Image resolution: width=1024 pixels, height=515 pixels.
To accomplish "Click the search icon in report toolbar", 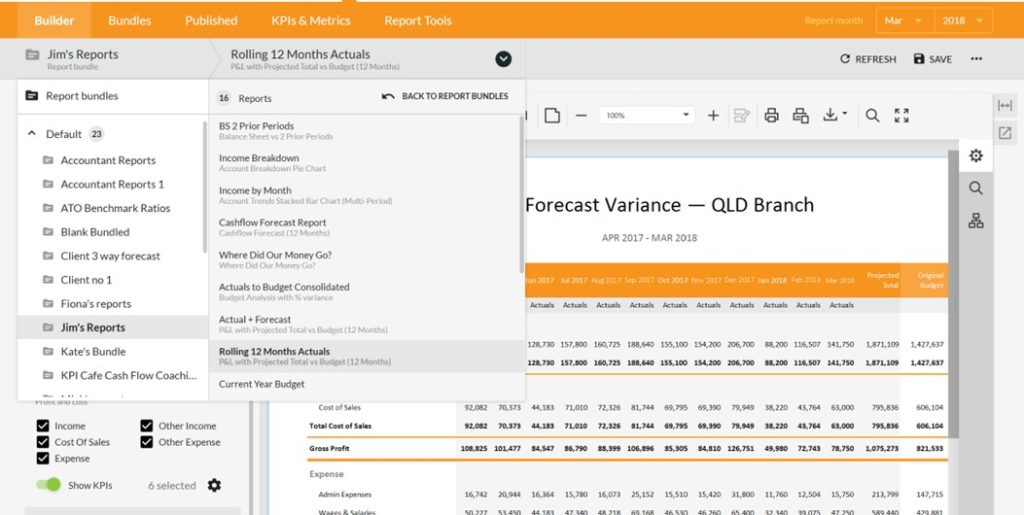I will coord(872,116).
